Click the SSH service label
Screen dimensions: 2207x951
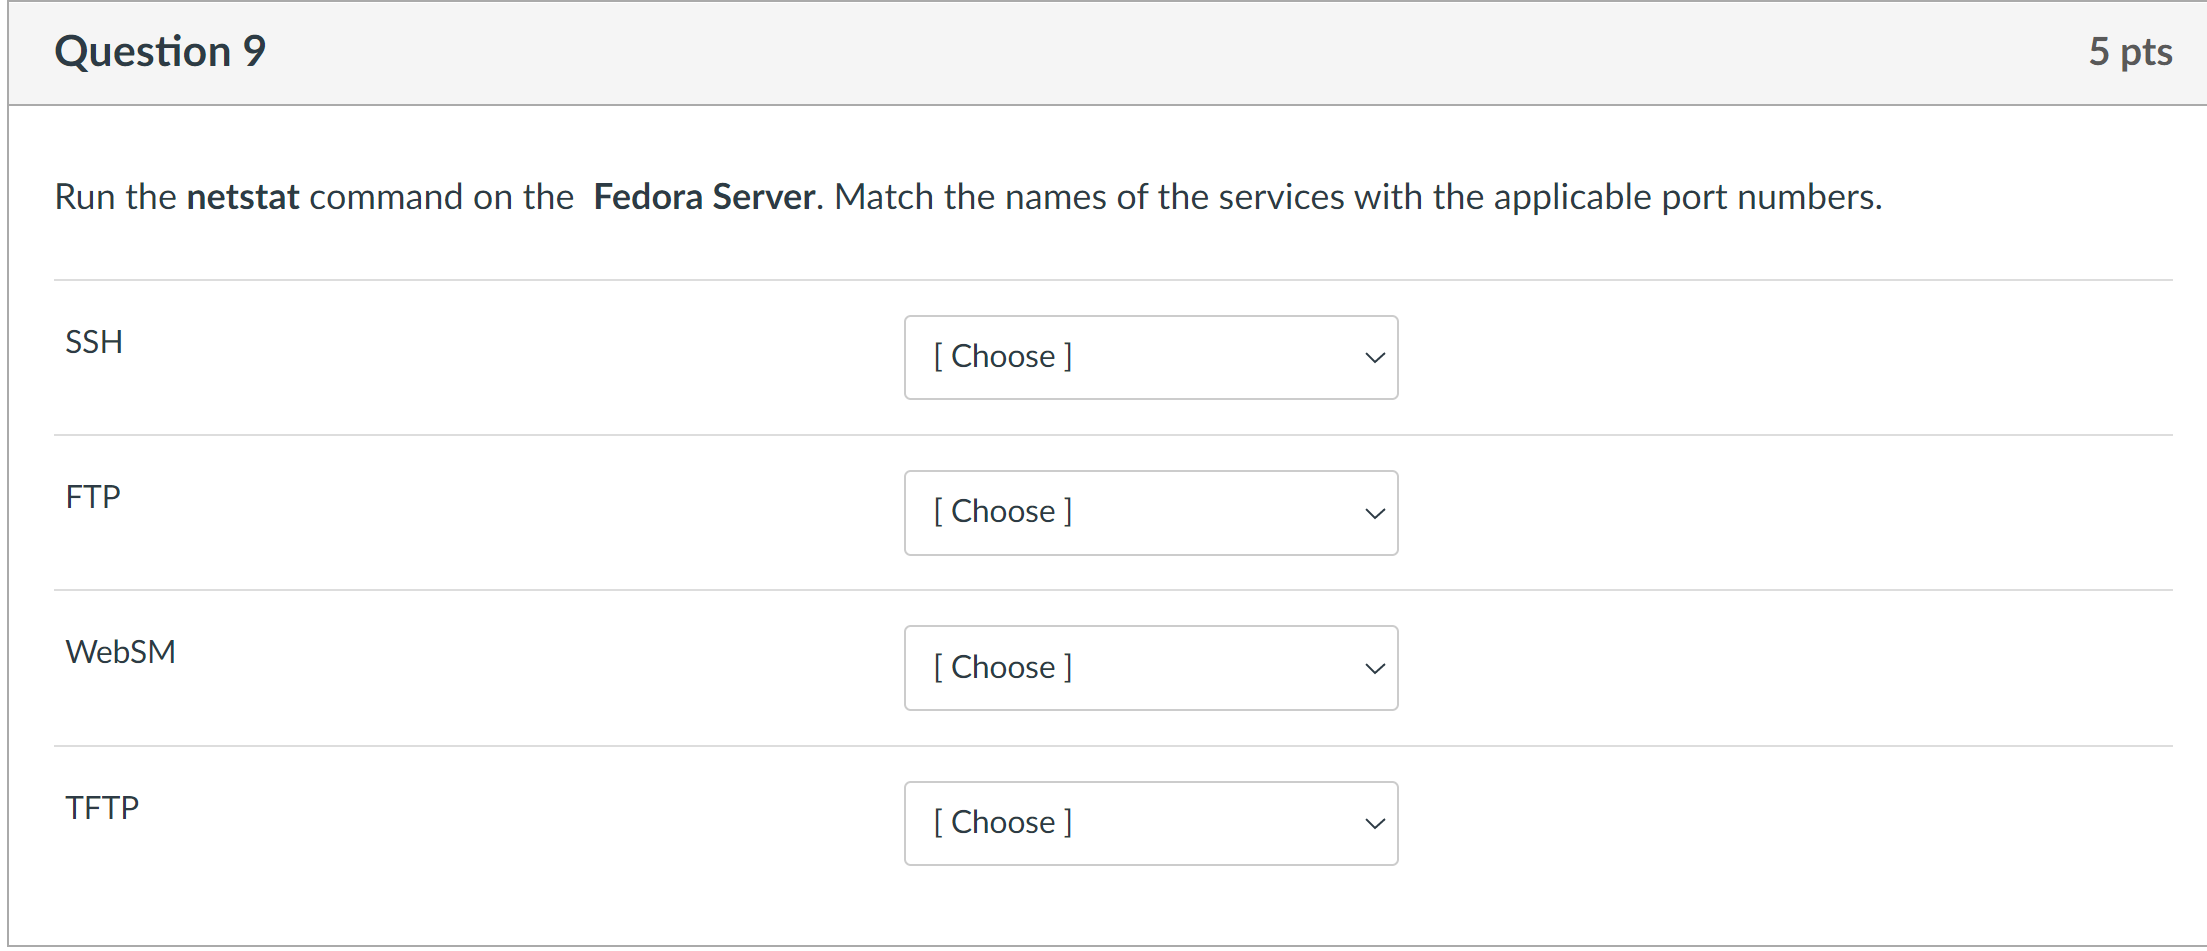pos(94,342)
